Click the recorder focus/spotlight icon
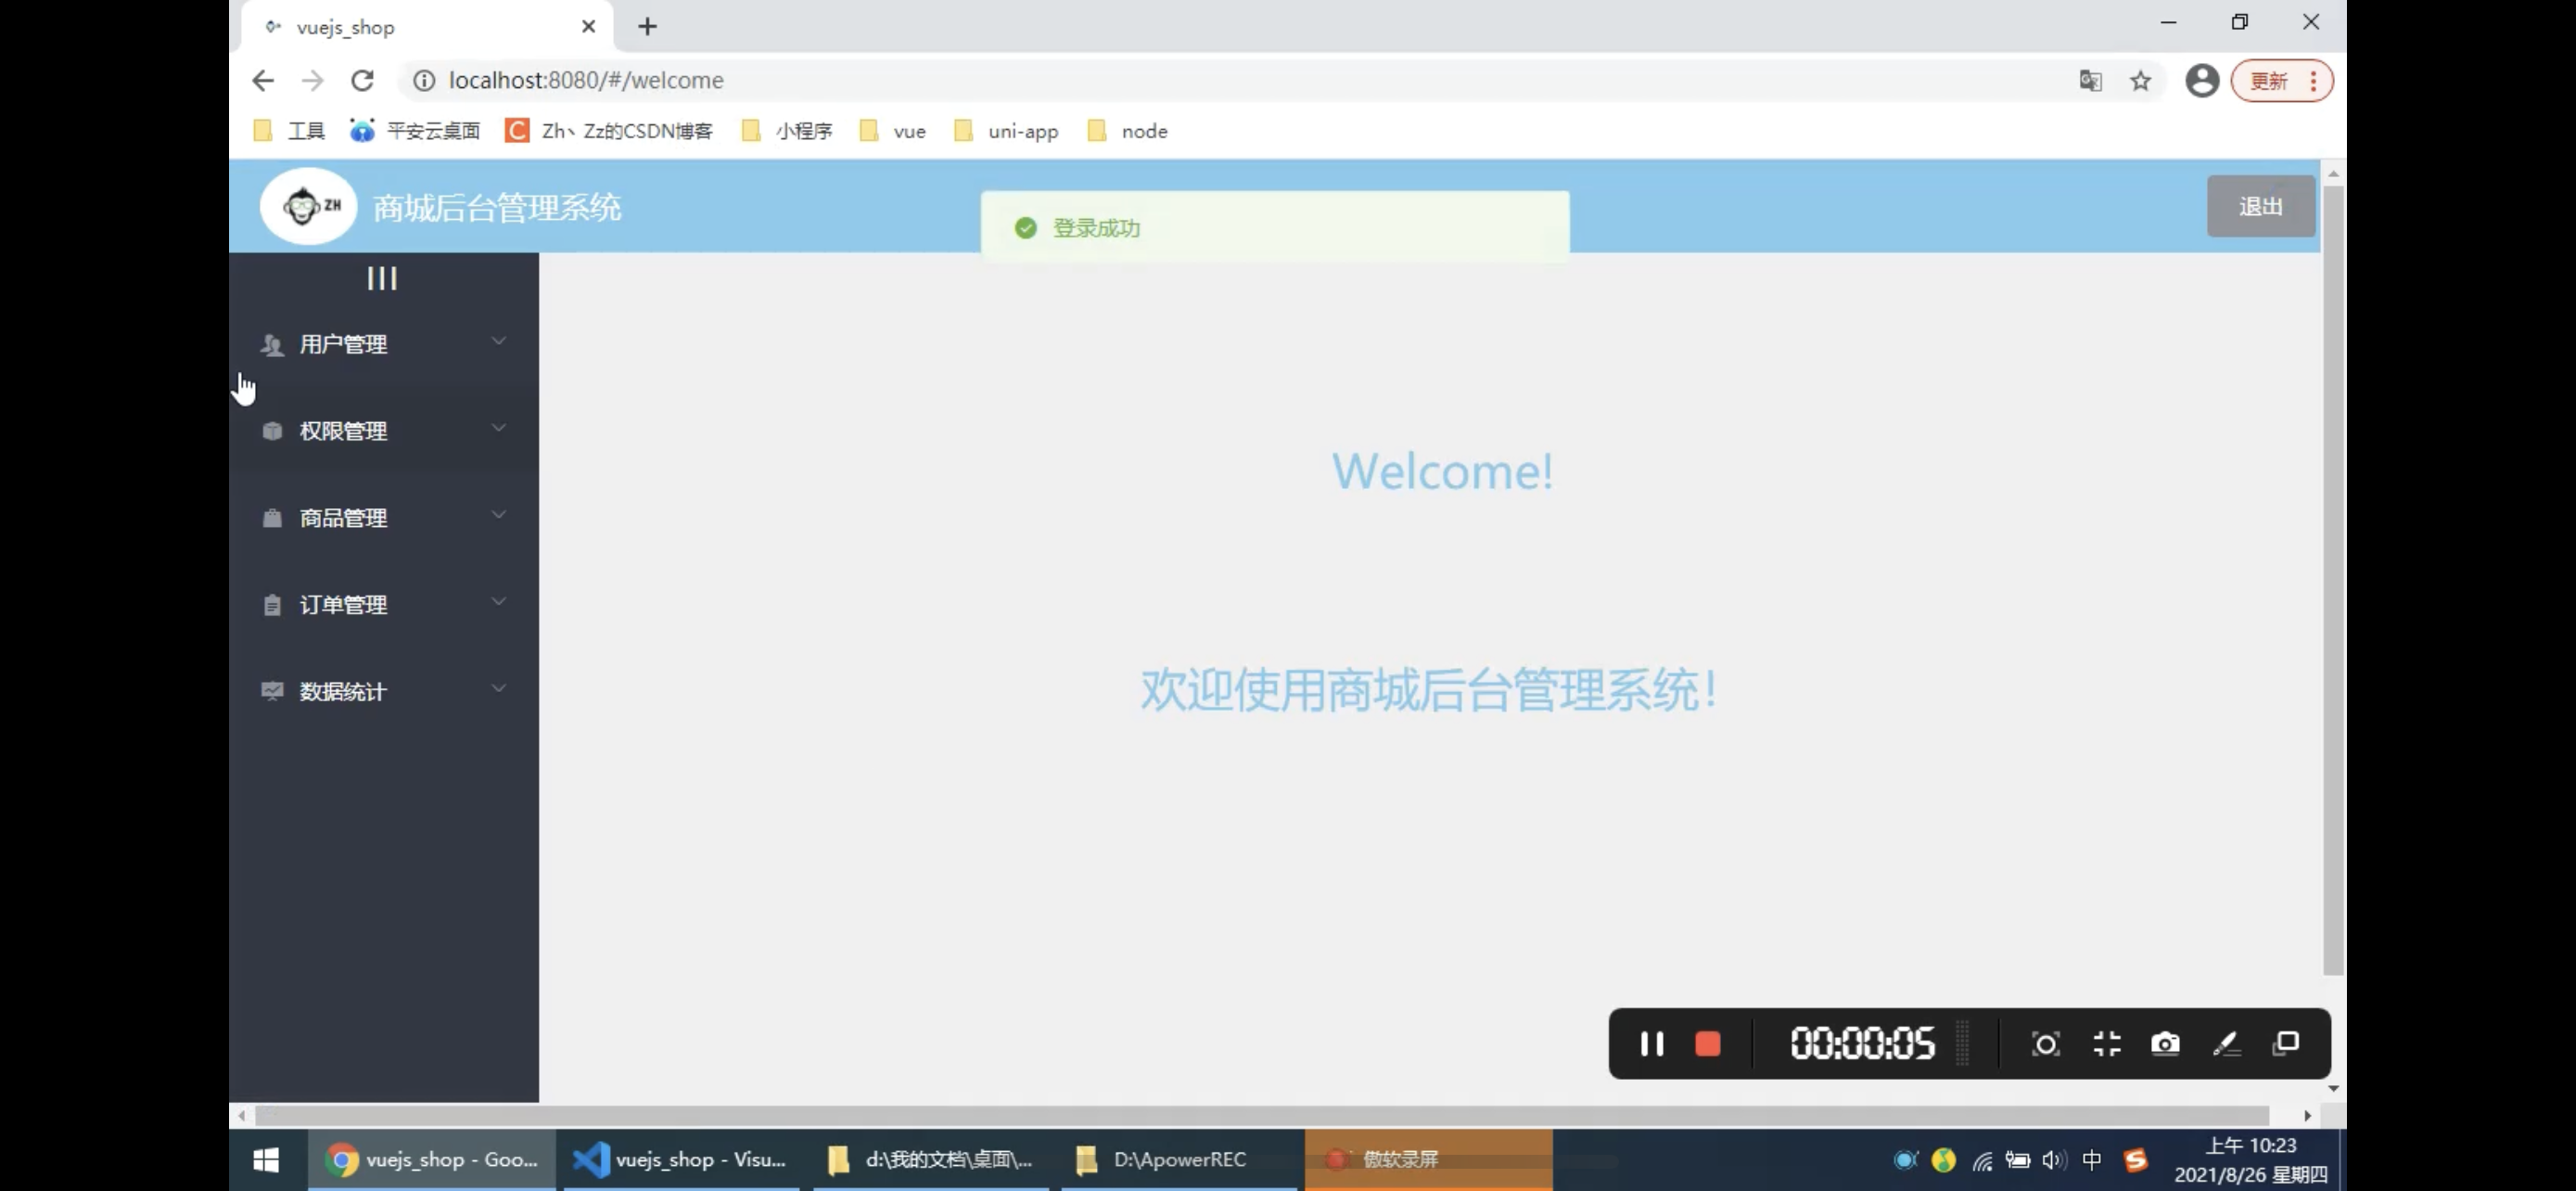This screenshot has width=2576, height=1191. (x=2045, y=1044)
